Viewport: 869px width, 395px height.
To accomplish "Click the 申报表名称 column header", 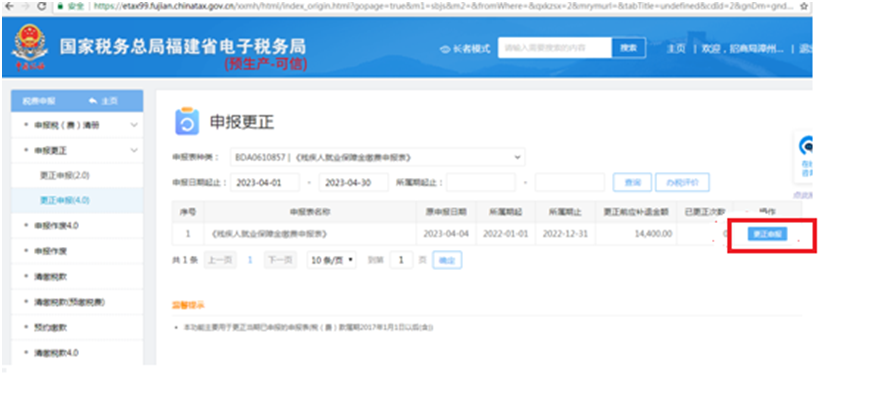I will pyautogui.click(x=310, y=212).
